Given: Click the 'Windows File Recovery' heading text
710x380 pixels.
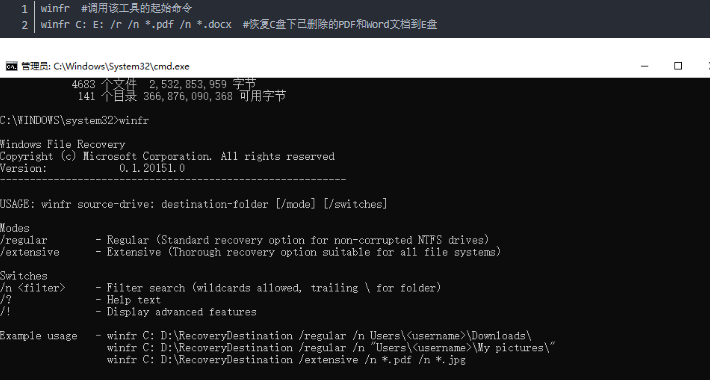Looking at the screenshot, I should (x=62, y=144).
